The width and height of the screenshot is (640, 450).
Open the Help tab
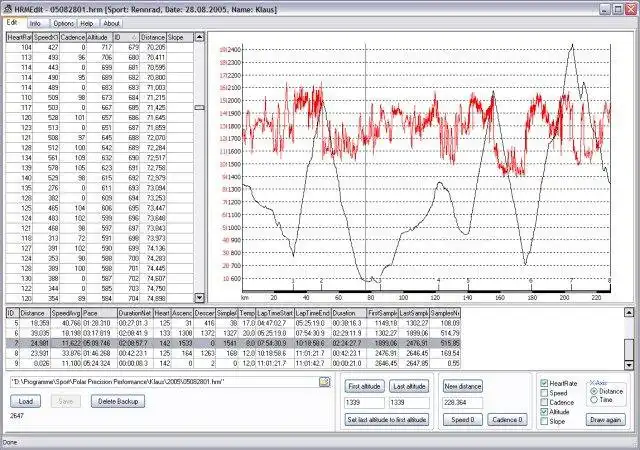[87, 24]
